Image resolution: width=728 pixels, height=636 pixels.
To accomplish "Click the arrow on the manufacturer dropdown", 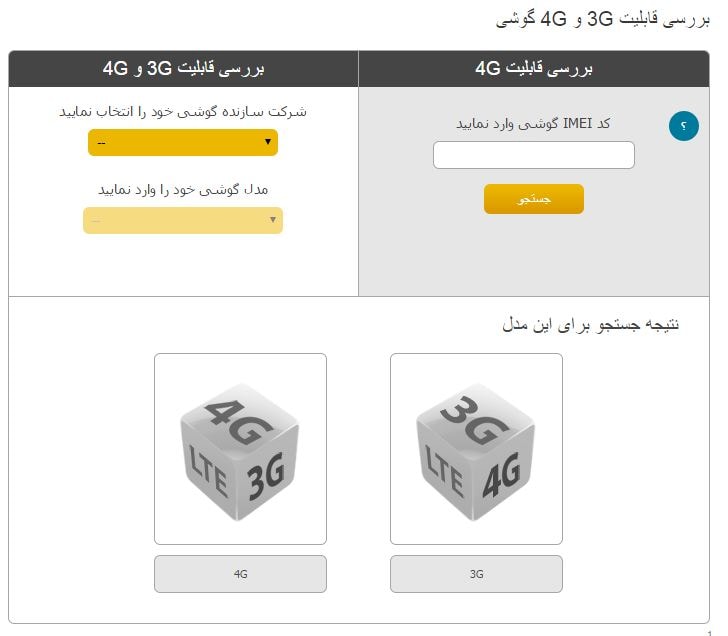I will 268,142.
